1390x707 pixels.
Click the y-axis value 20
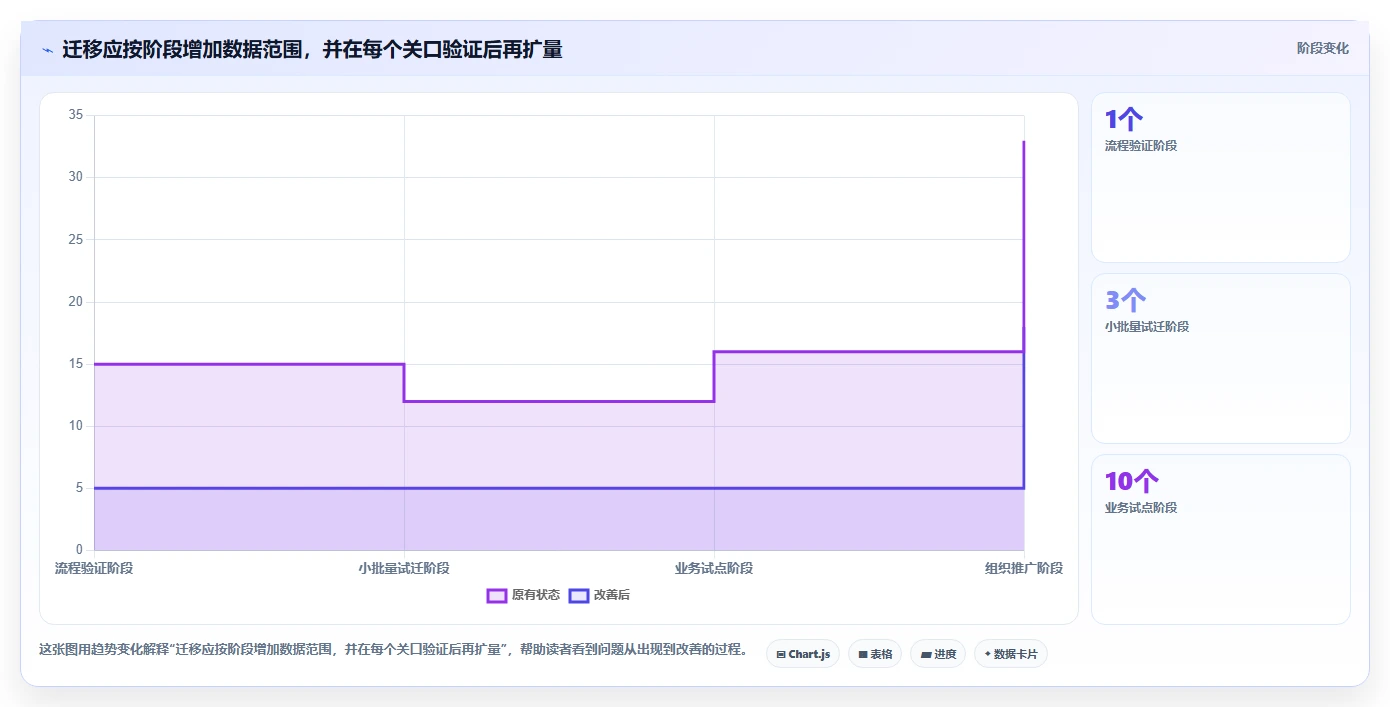click(75, 302)
